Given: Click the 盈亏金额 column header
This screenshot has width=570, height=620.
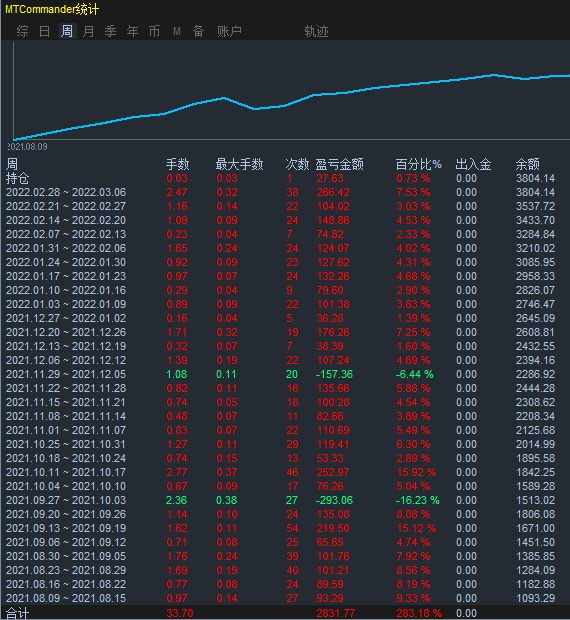Looking at the screenshot, I should click(339, 164).
